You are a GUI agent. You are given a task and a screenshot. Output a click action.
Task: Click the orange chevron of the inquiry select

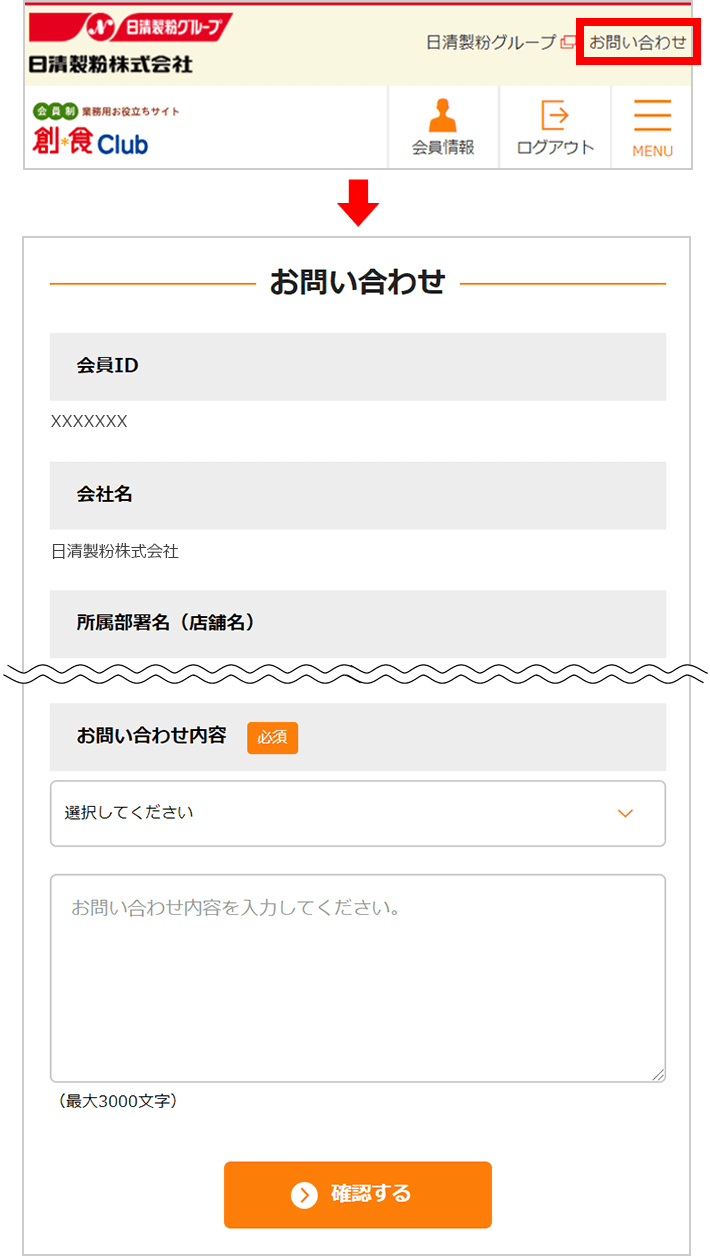point(625,813)
